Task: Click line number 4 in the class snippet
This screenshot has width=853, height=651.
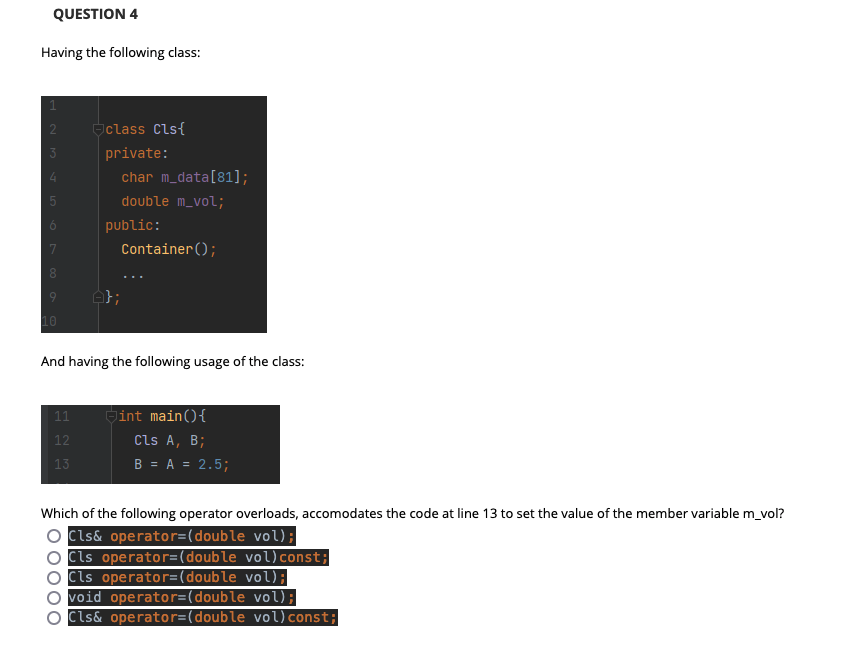Action: tap(51, 177)
